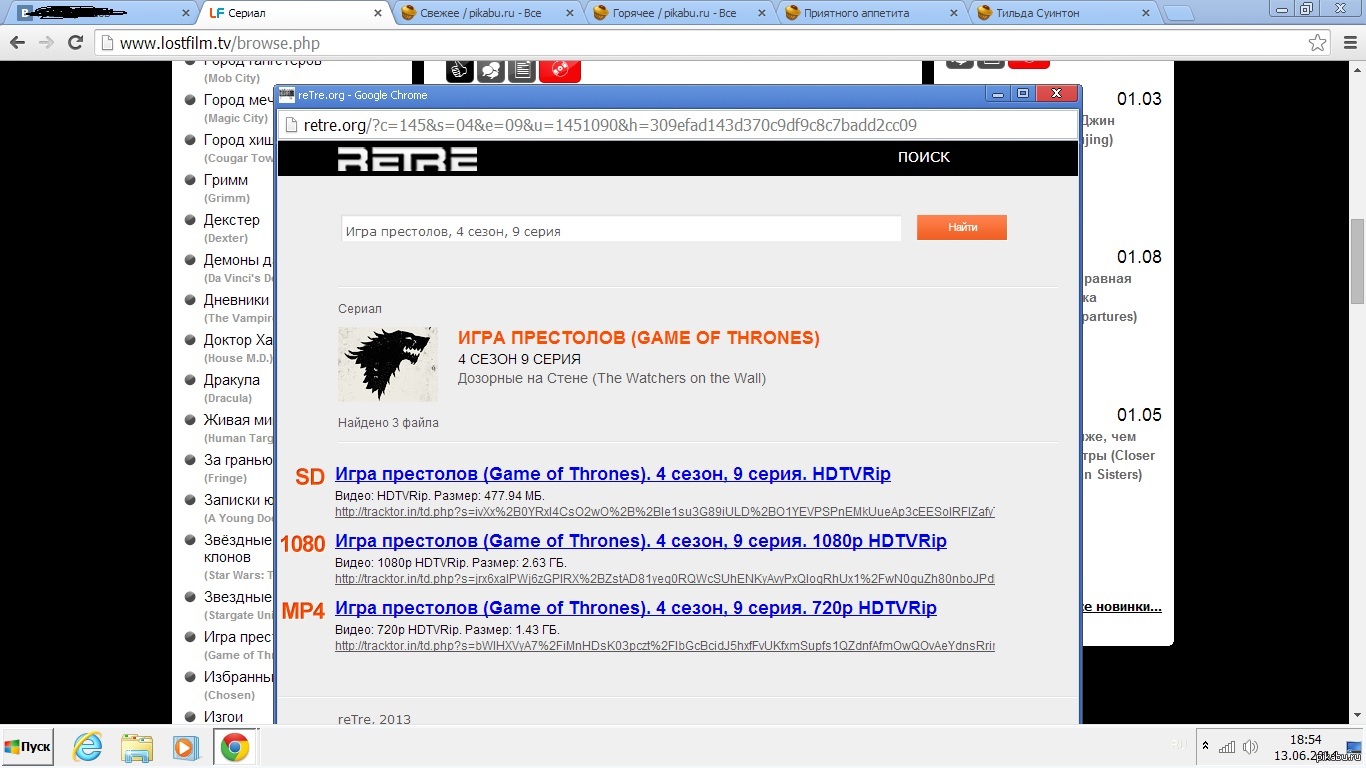
Task: Click the tracktor.in URL under the HDTVRip result
Action: click(x=665, y=512)
